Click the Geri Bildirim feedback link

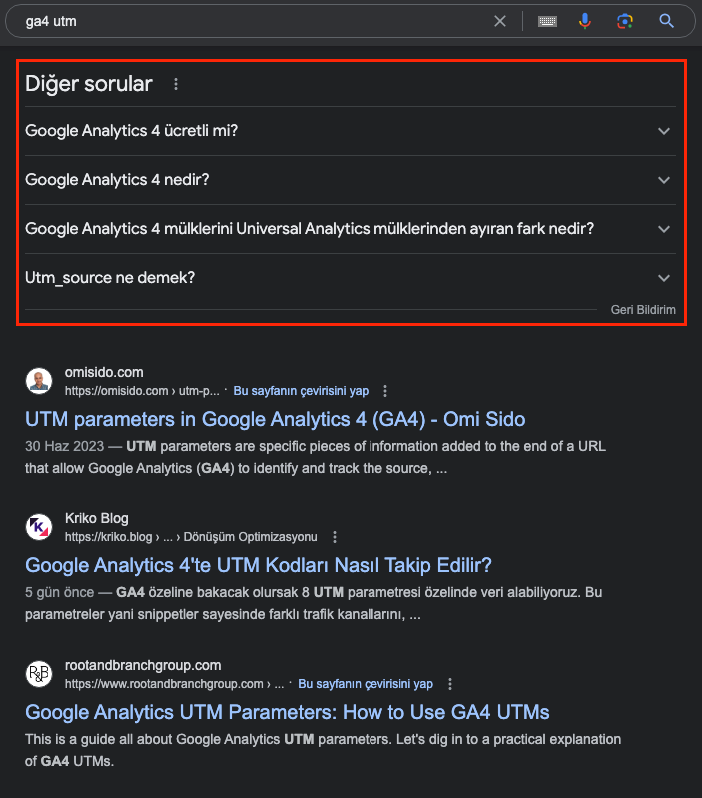point(643,310)
